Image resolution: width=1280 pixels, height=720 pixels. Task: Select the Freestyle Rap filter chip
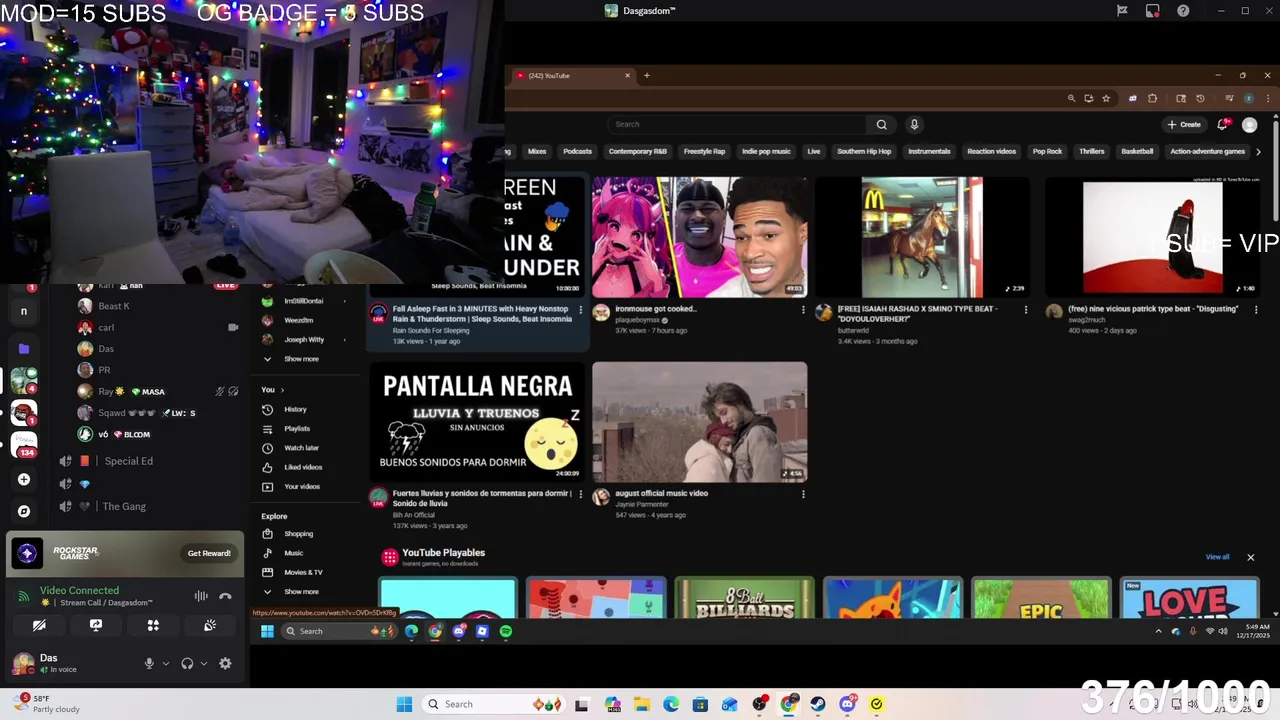point(704,151)
